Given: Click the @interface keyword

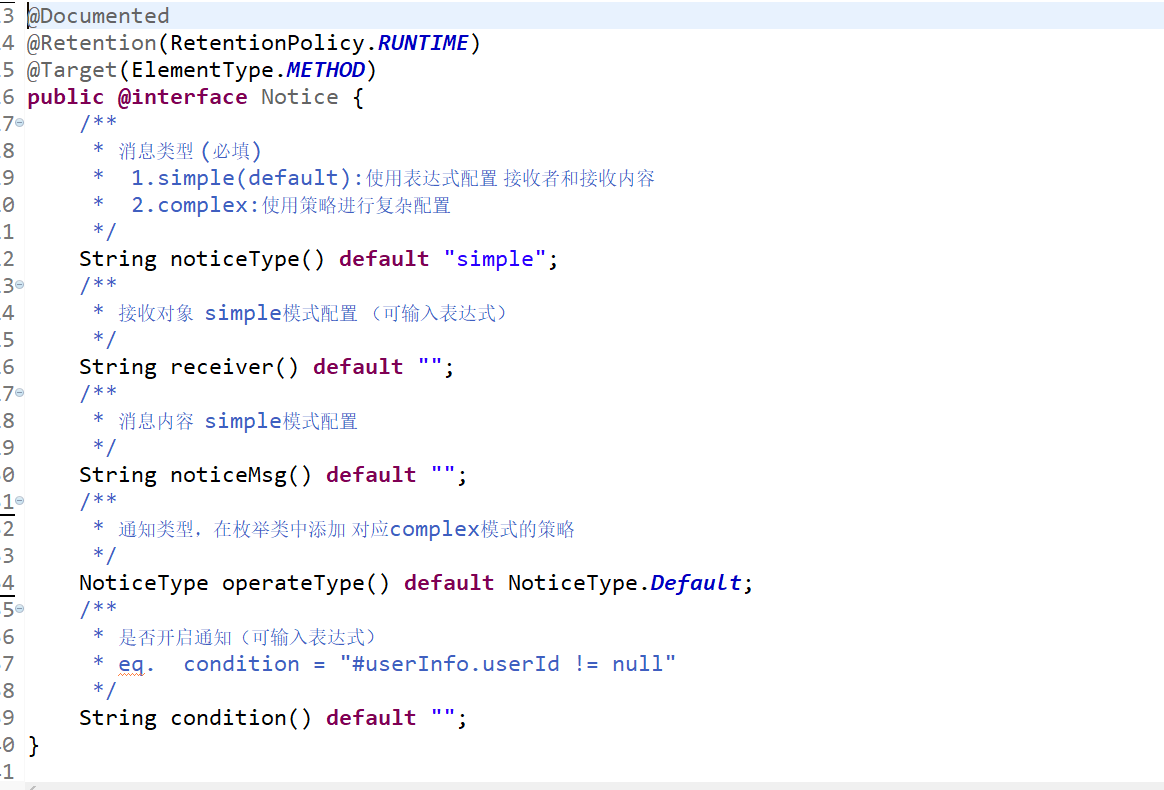Looking at the screenshot, I should [182, 97].
